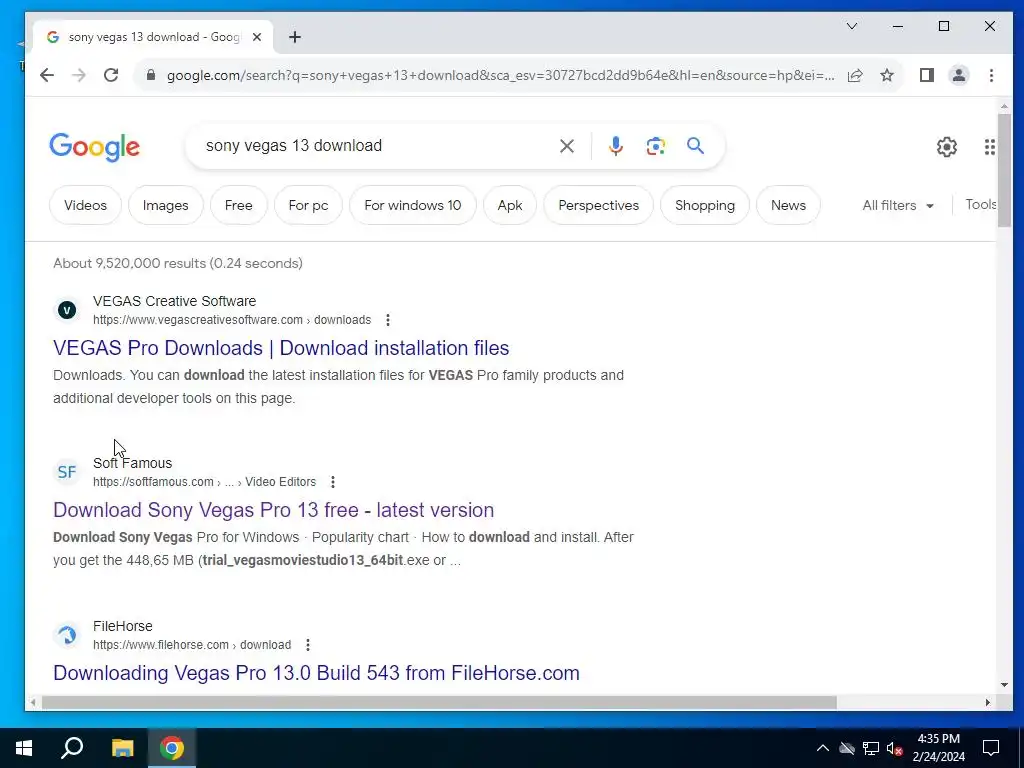1024x768 pixels.
Task: Close the sony vegas 13 download tab
Action: coord(257,37)
